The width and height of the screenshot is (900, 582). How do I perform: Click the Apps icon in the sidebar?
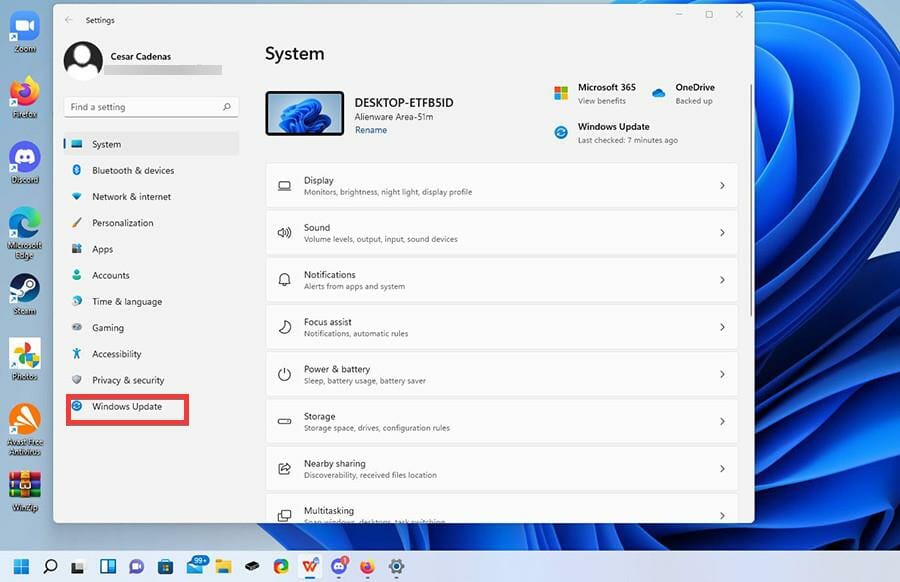pyautogui.click(x=76, y=249)
